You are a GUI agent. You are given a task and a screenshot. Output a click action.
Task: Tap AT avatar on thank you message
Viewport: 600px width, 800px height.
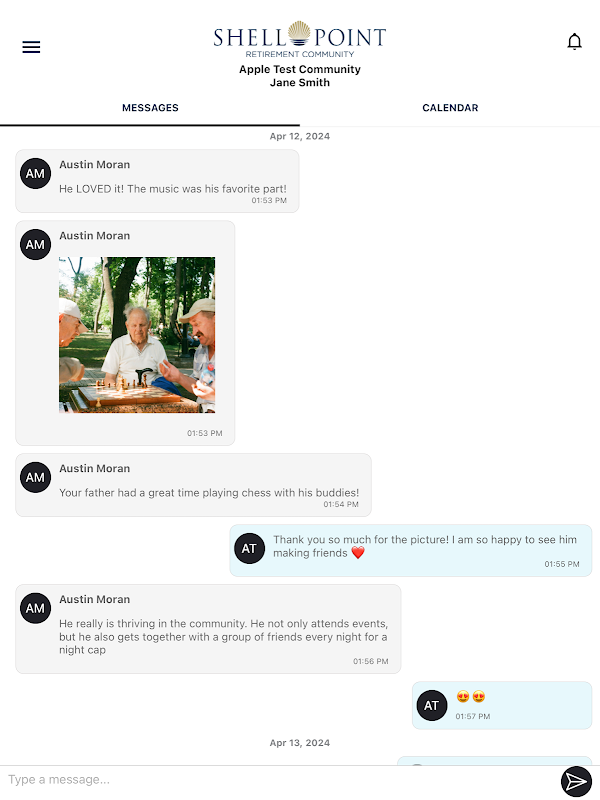249,548
